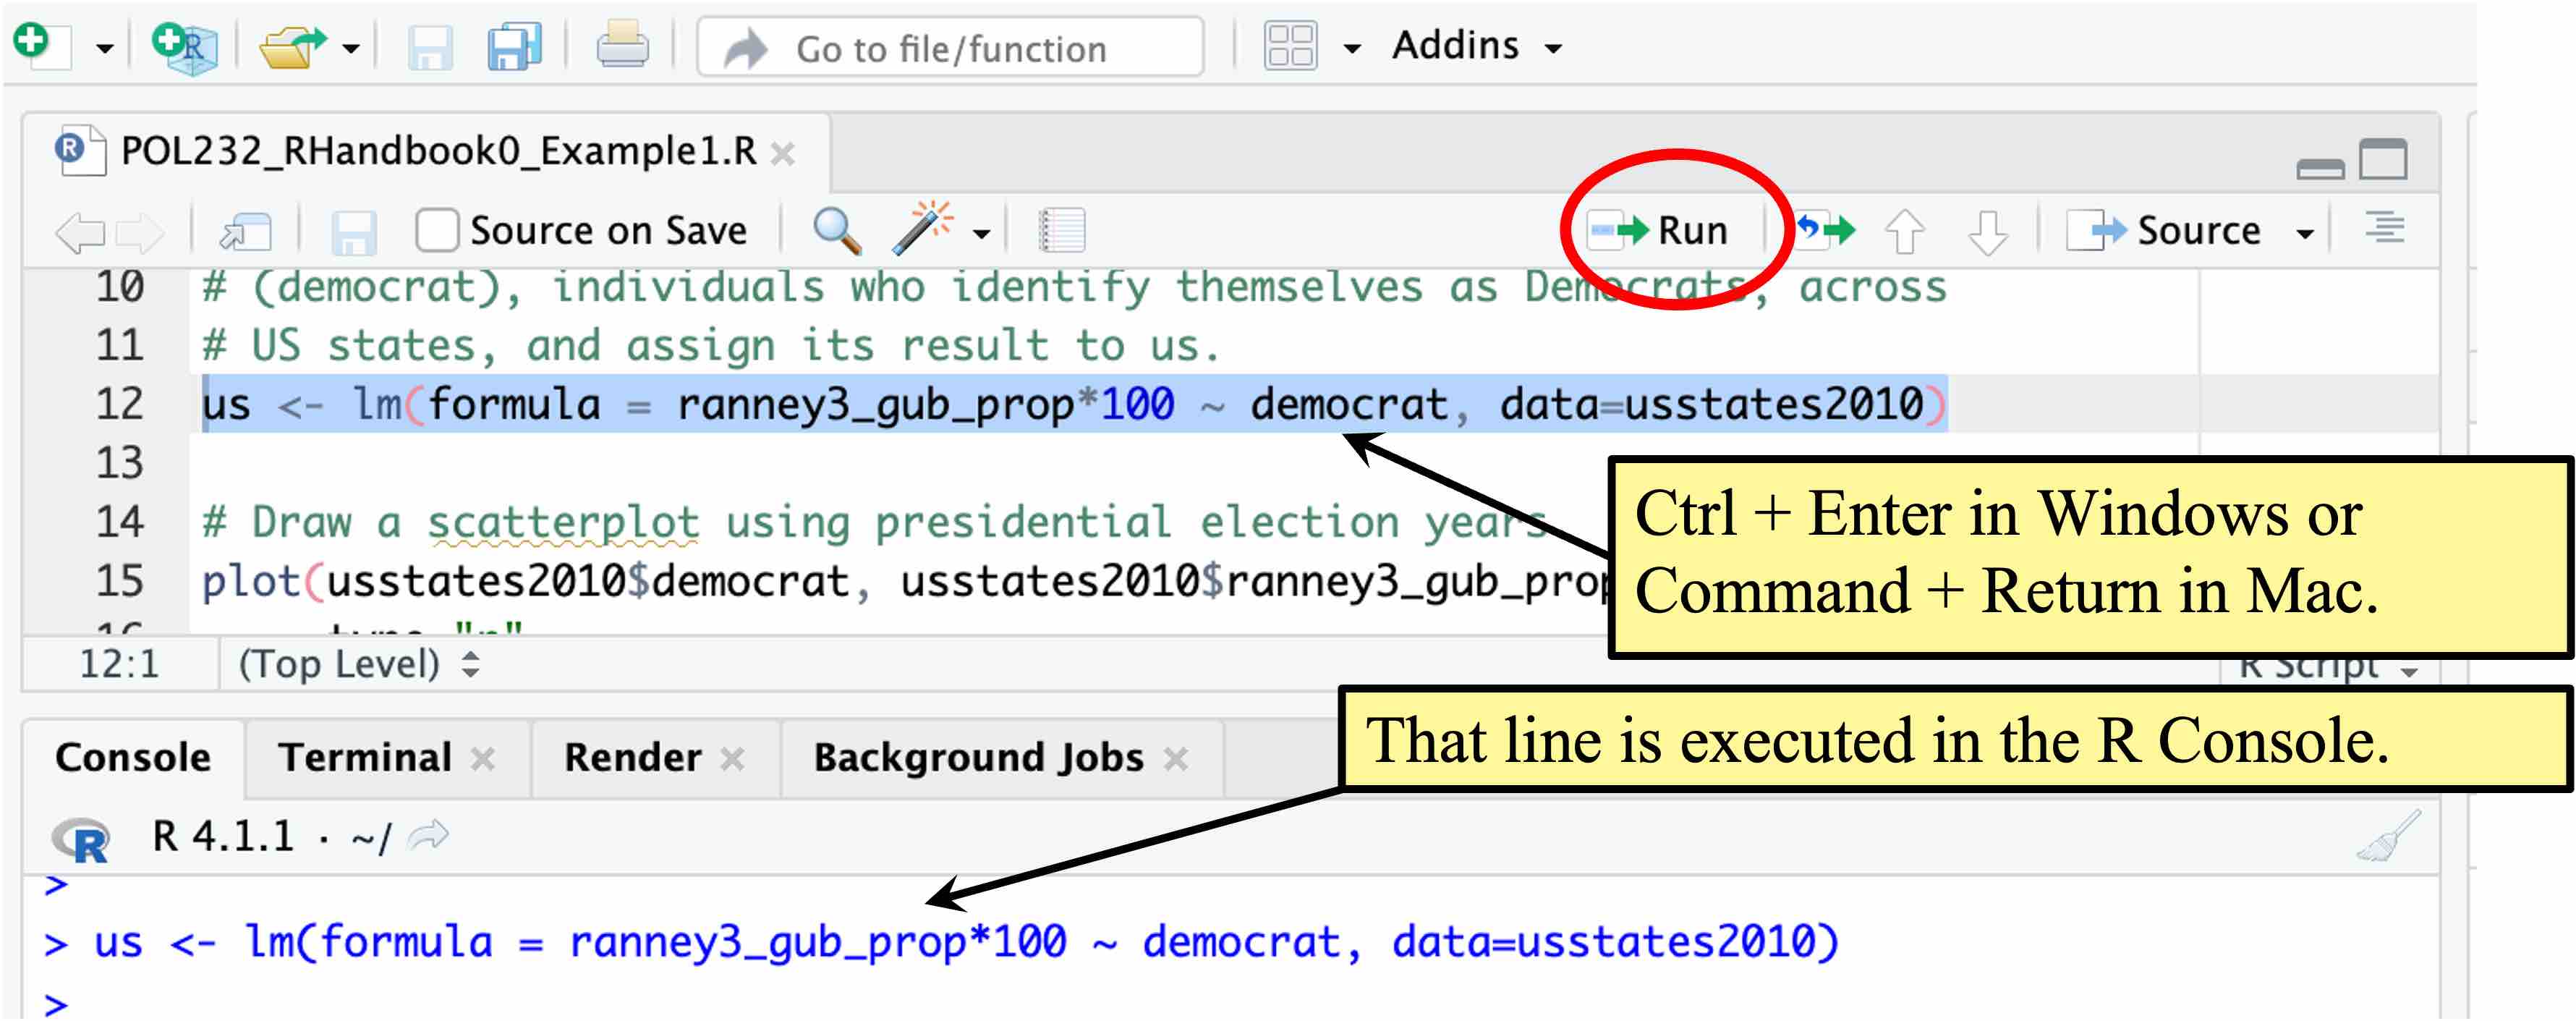
Task: Toggle the Source on Save checkbox
Action: 438,230
